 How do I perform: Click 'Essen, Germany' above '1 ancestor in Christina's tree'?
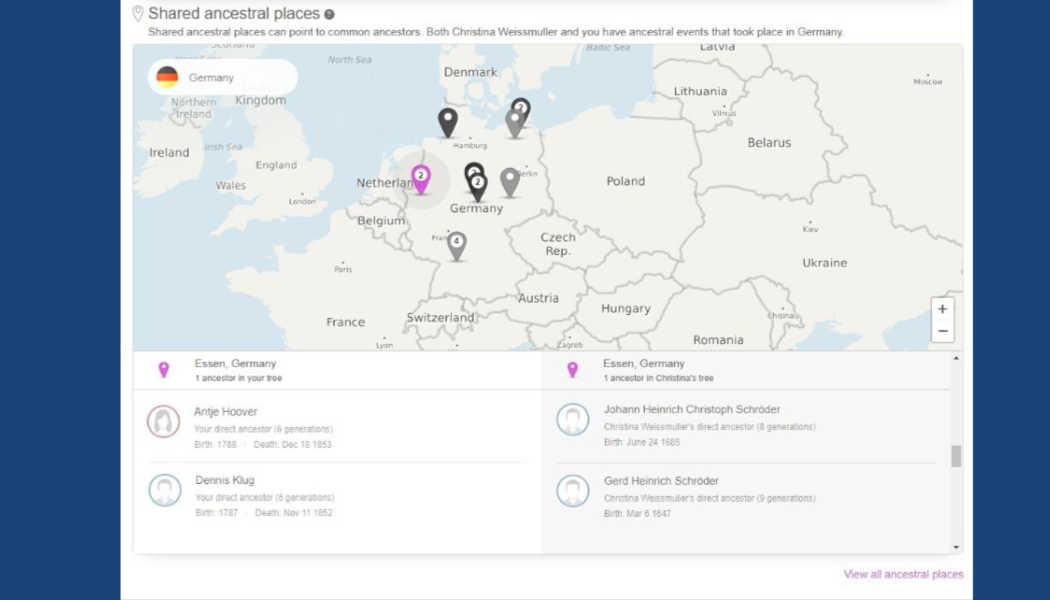[x=644, y=364]
